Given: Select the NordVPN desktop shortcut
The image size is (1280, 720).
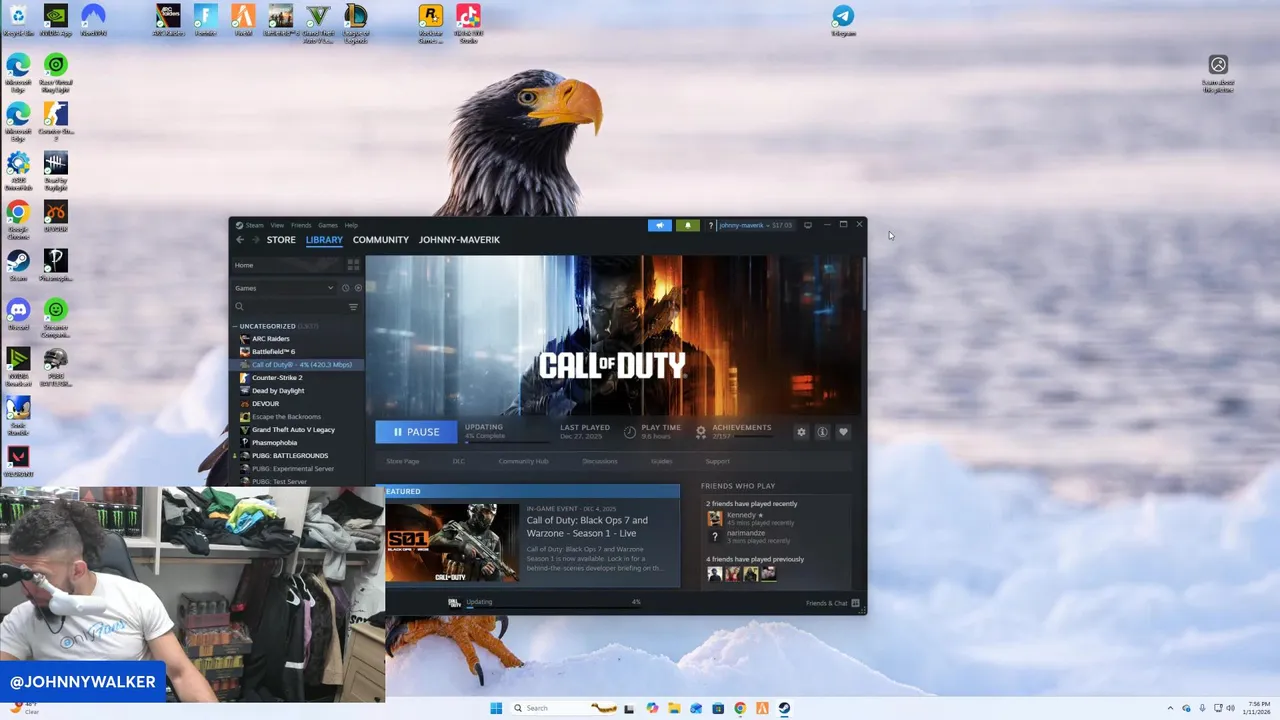Looking at the screenshot, I should pyautogui.click(x=93, y=20).
